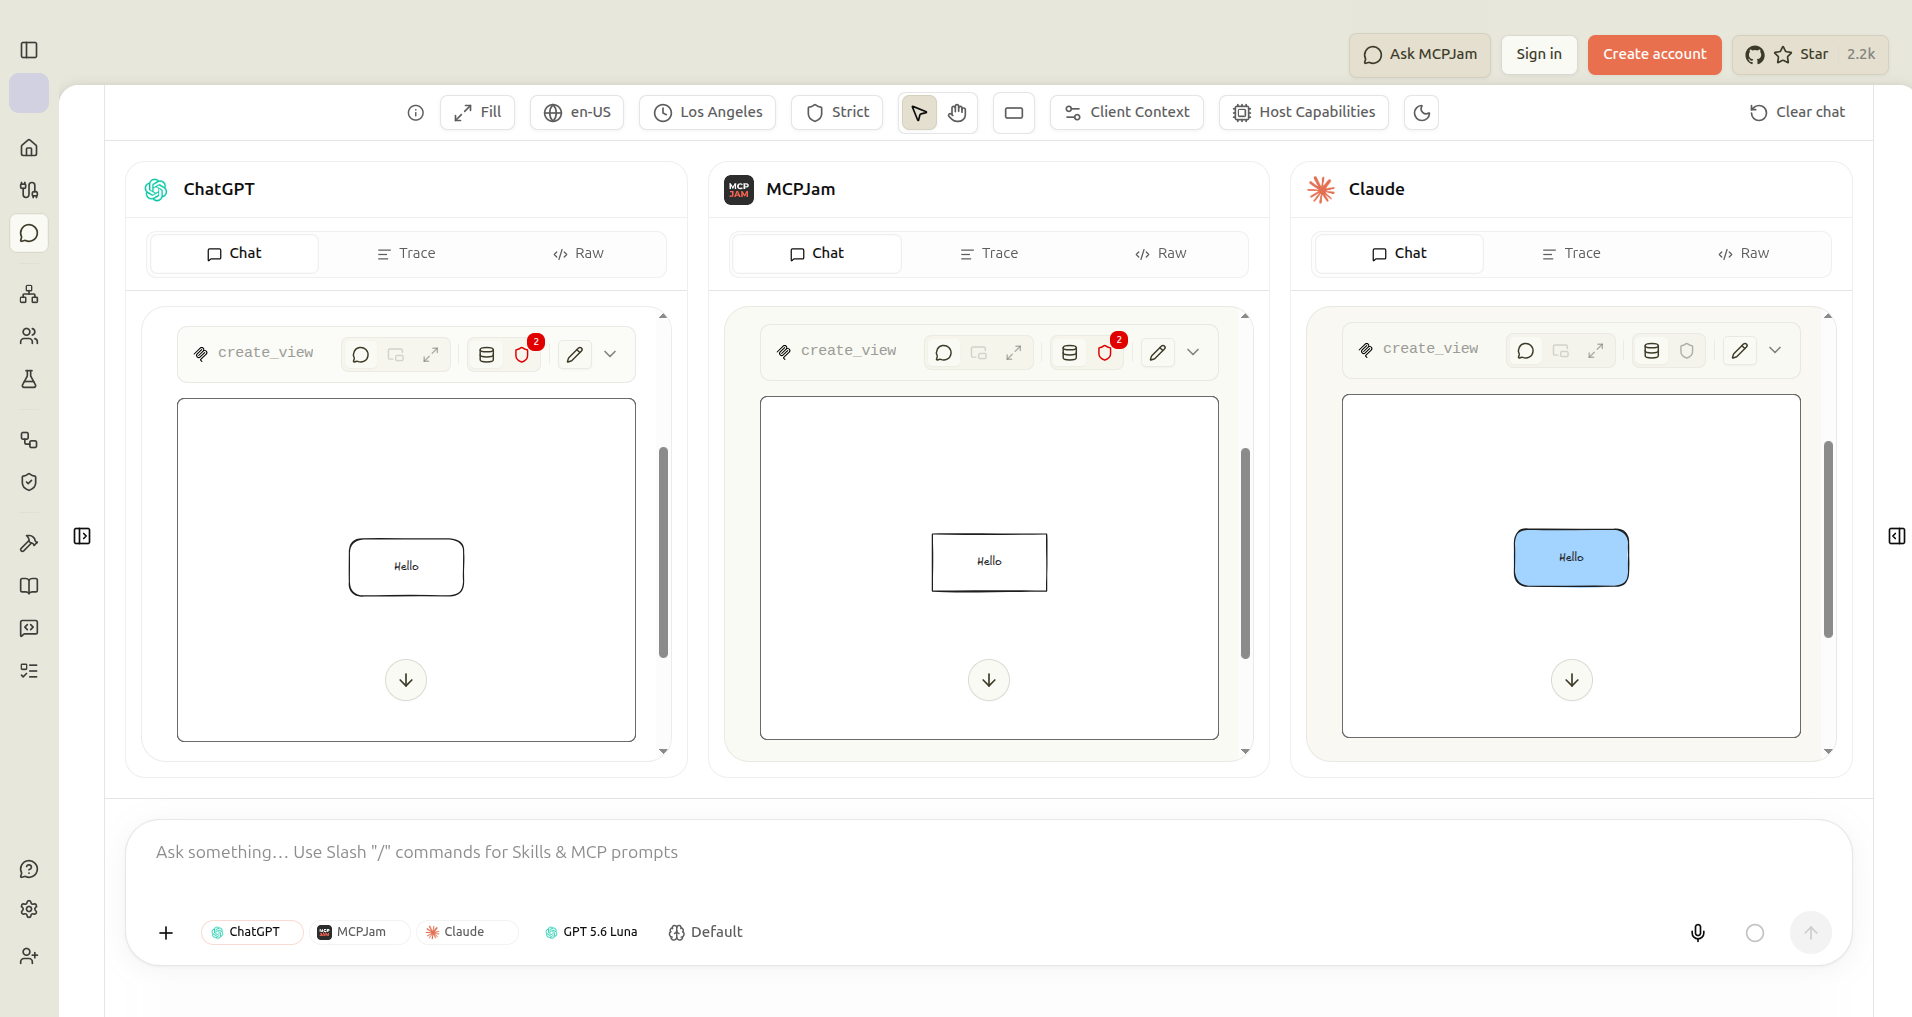Select Chat tab in MCPJam panel
This screenshot has width=1912, height=1017.
[817, 254]
